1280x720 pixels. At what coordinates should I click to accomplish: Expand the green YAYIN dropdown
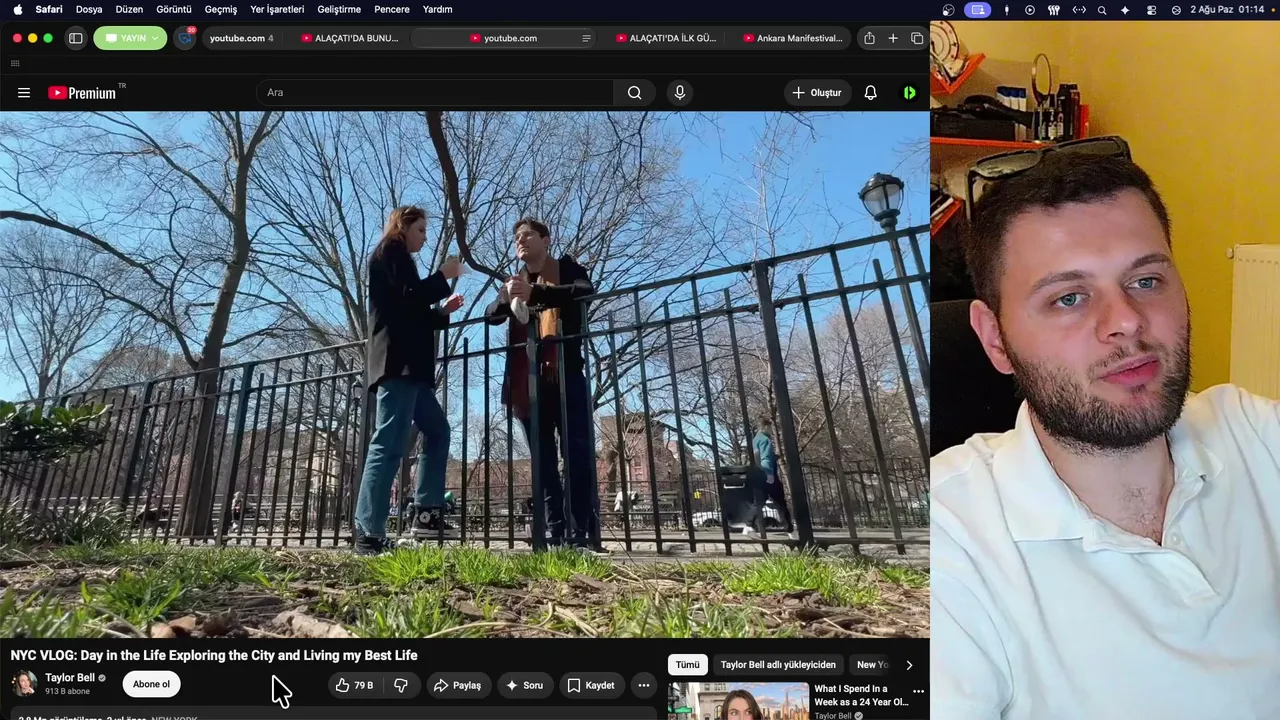point(130,38)
